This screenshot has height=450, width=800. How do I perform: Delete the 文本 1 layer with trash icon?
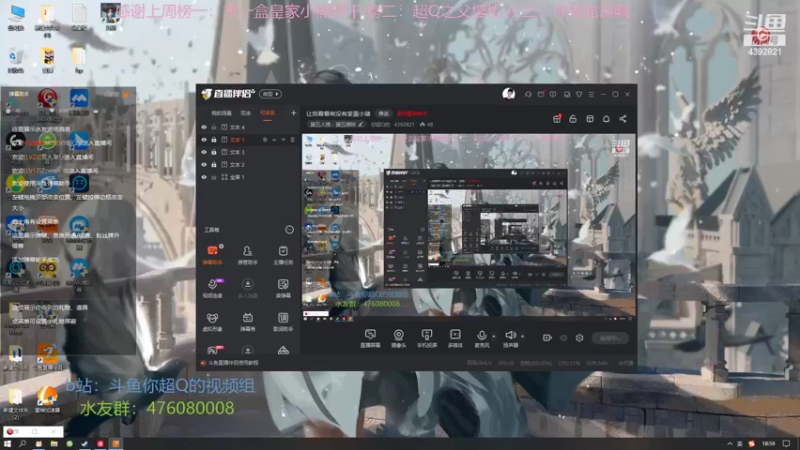(x=292, y=140)
